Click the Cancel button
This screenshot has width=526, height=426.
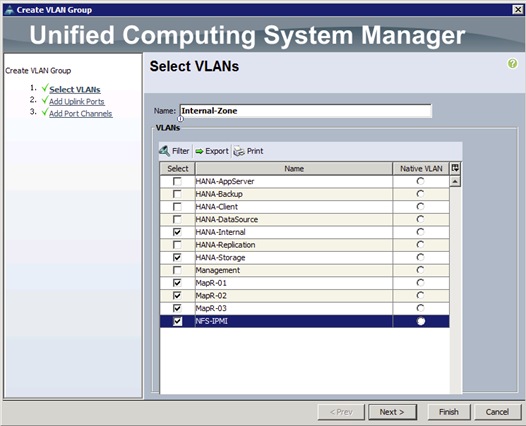pos(497,412)
